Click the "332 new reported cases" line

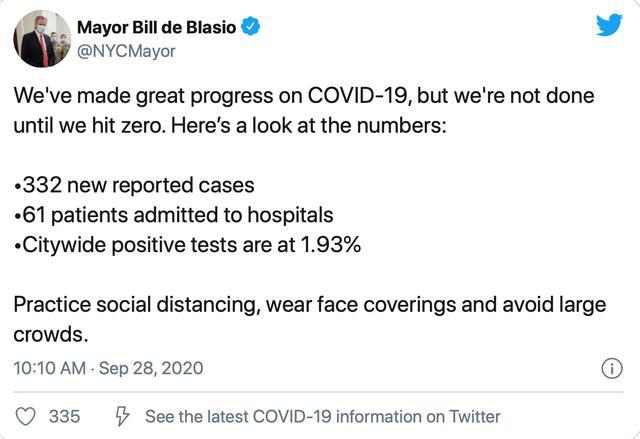tap(134, 185)
